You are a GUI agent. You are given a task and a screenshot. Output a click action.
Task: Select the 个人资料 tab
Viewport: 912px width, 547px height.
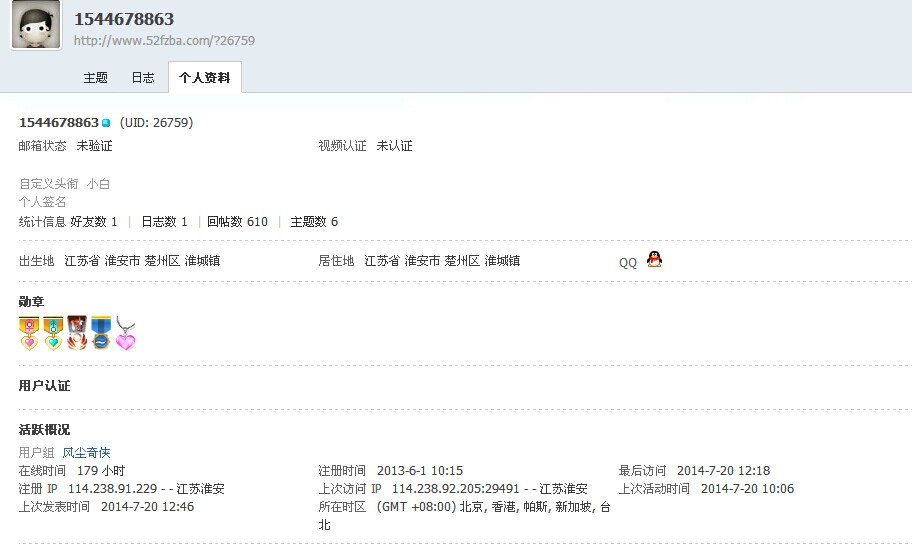(205, 77)
